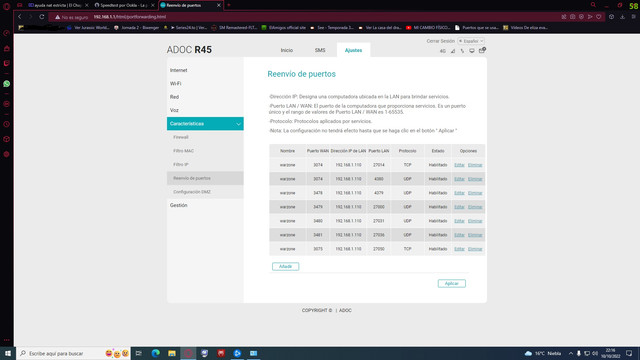Delete the rule with Puerto LAN 27036
Screen dimensions: 640x360
(475, 235)
